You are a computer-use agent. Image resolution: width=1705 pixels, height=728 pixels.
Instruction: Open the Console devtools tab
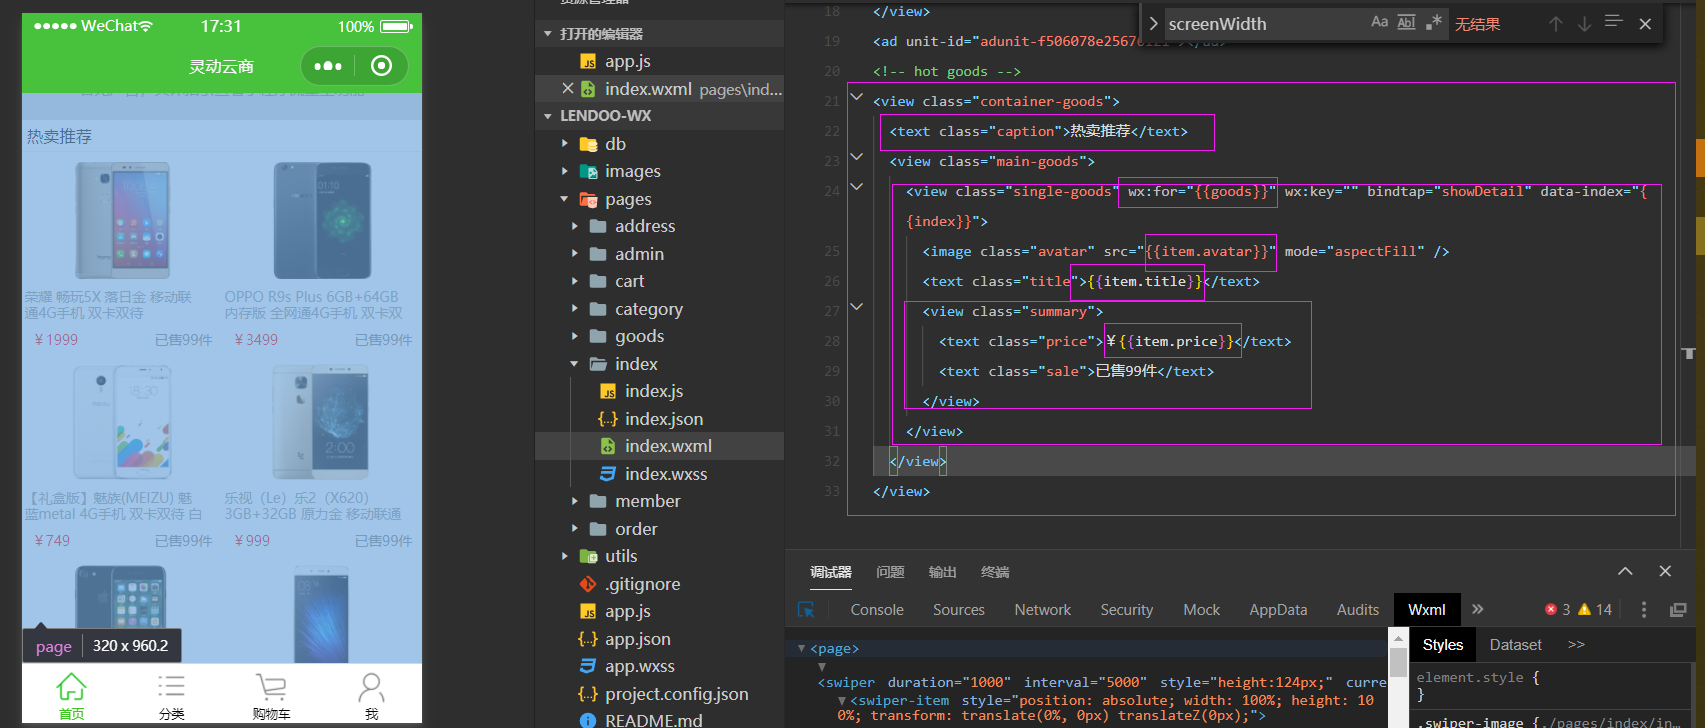[x=877, y=610]
